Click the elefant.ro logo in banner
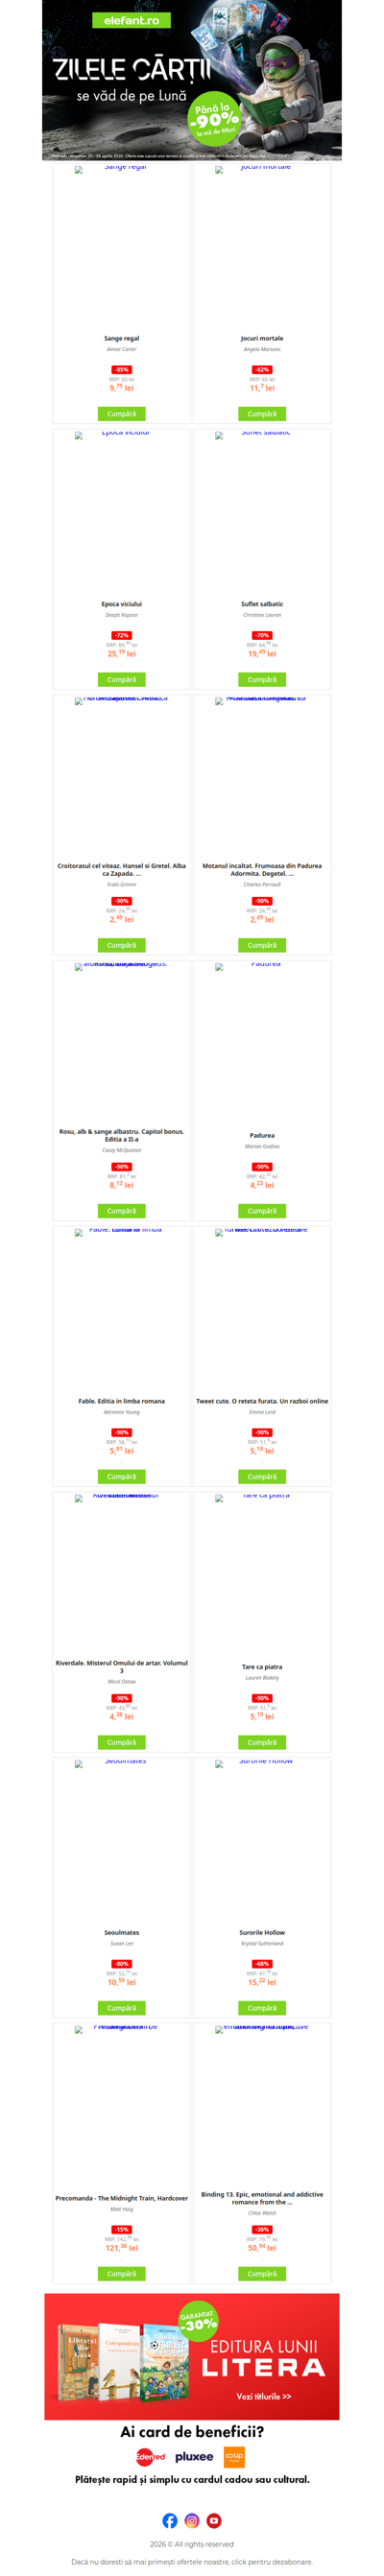Image resolution: width=384 pixels, height=2576 pixels. [x=131, y=20]
